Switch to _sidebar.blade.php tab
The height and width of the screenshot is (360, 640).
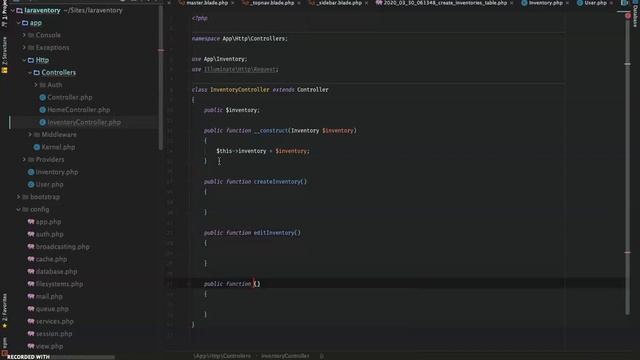[x=339, y=3]
